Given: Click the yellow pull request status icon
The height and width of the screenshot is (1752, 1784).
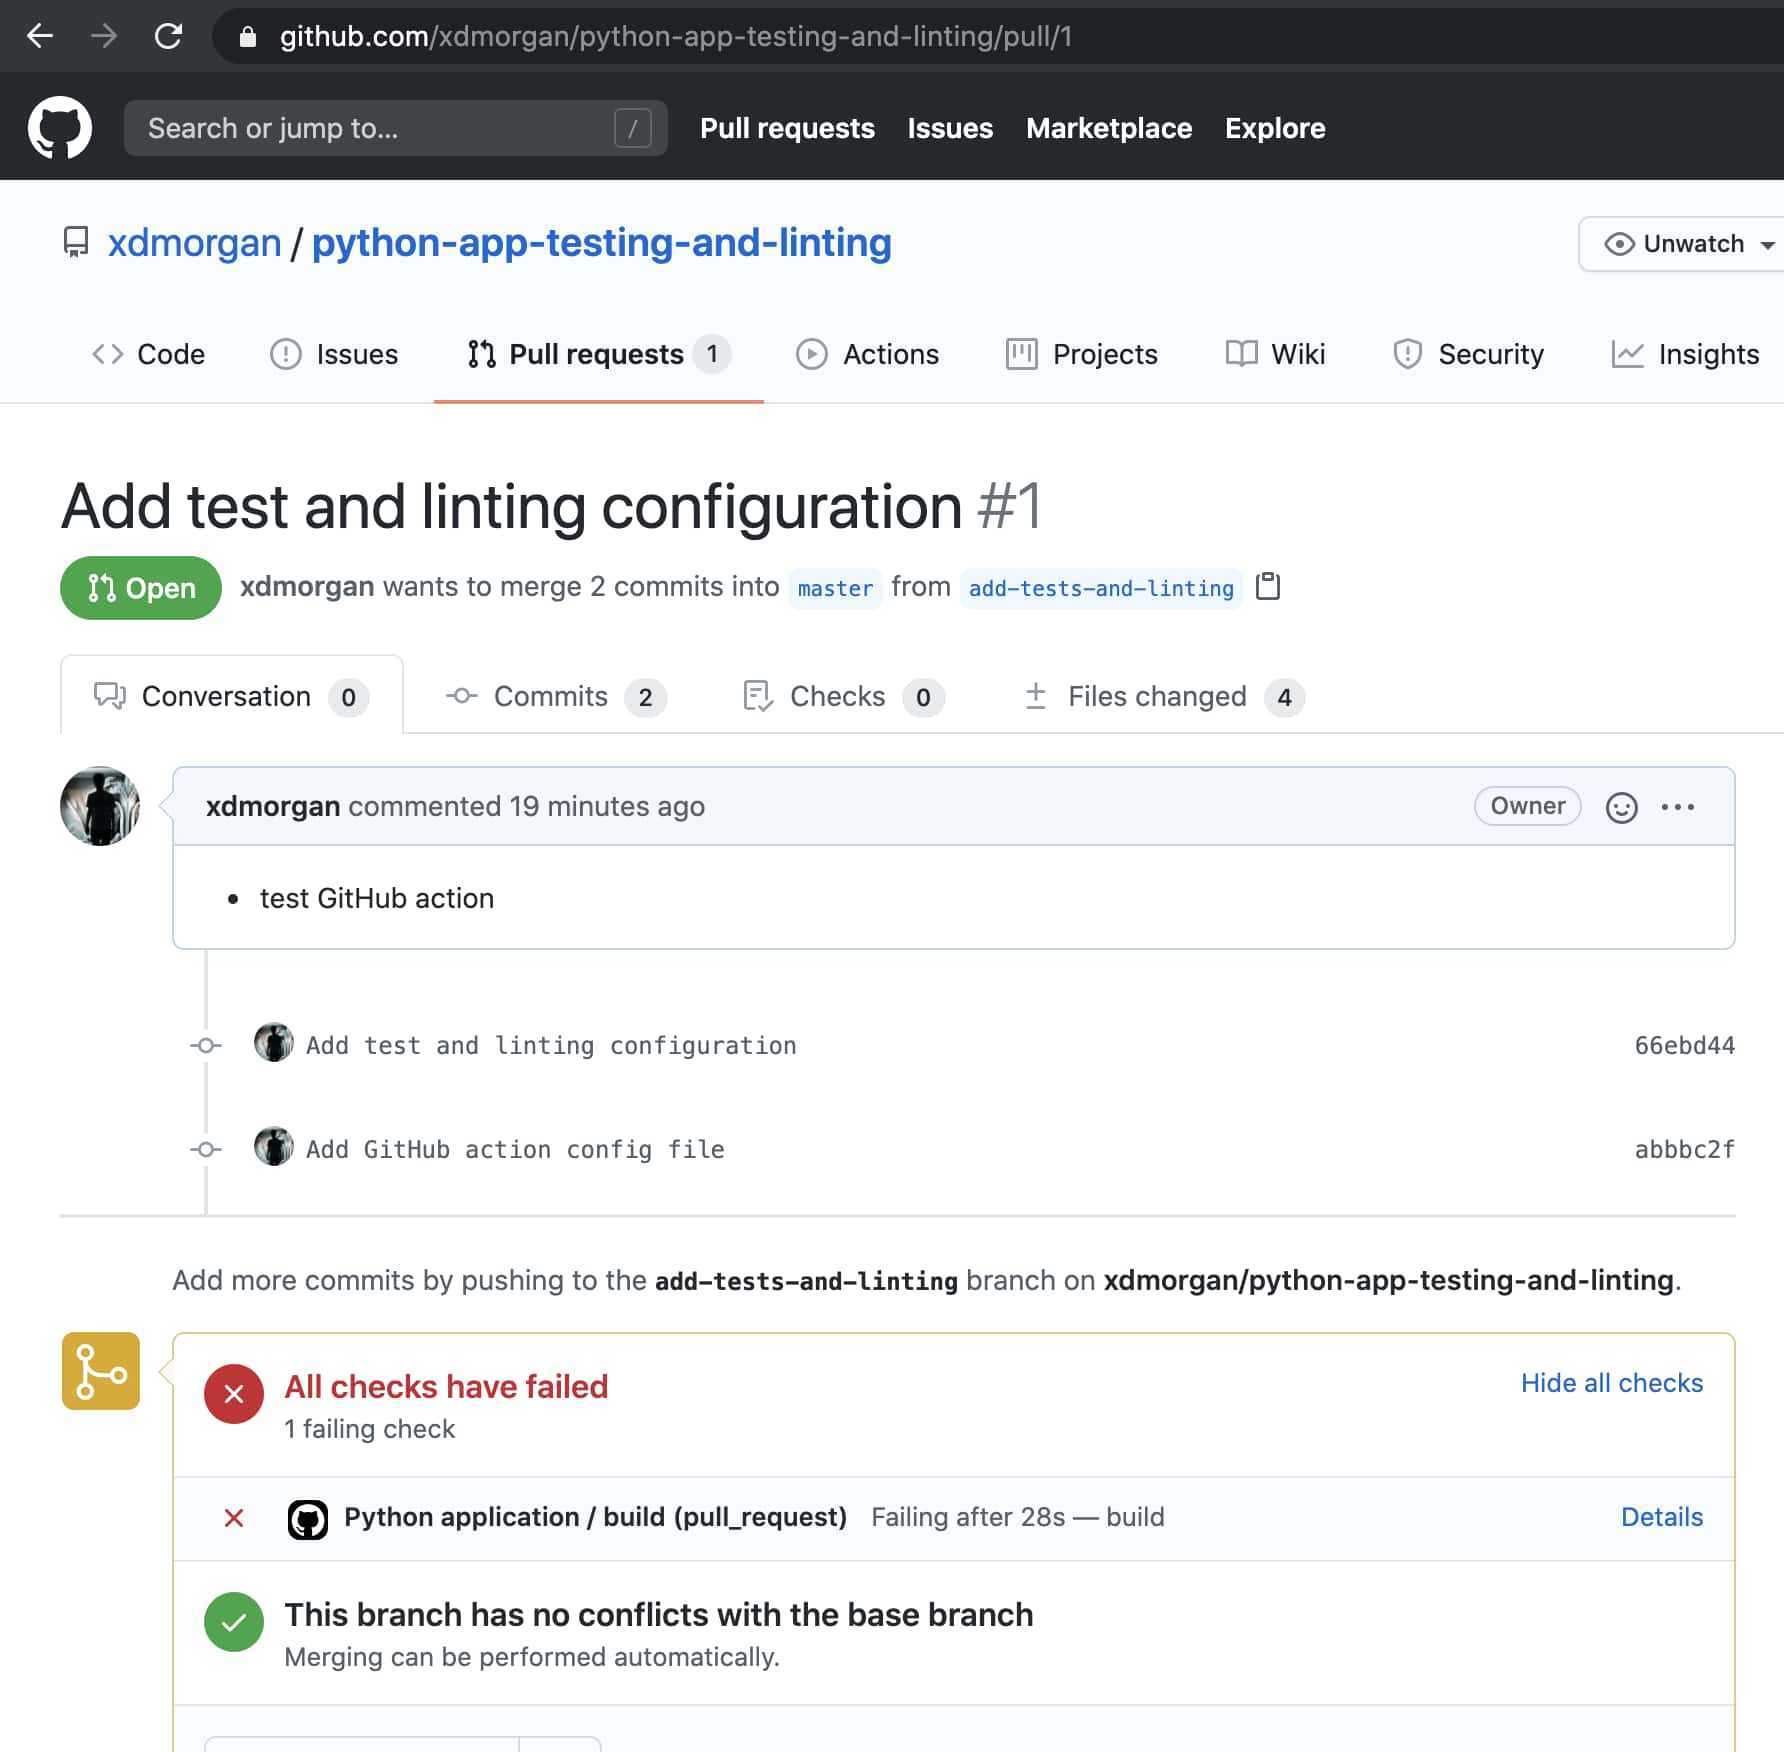Looking at the screenshot, I should [99, 1371].
